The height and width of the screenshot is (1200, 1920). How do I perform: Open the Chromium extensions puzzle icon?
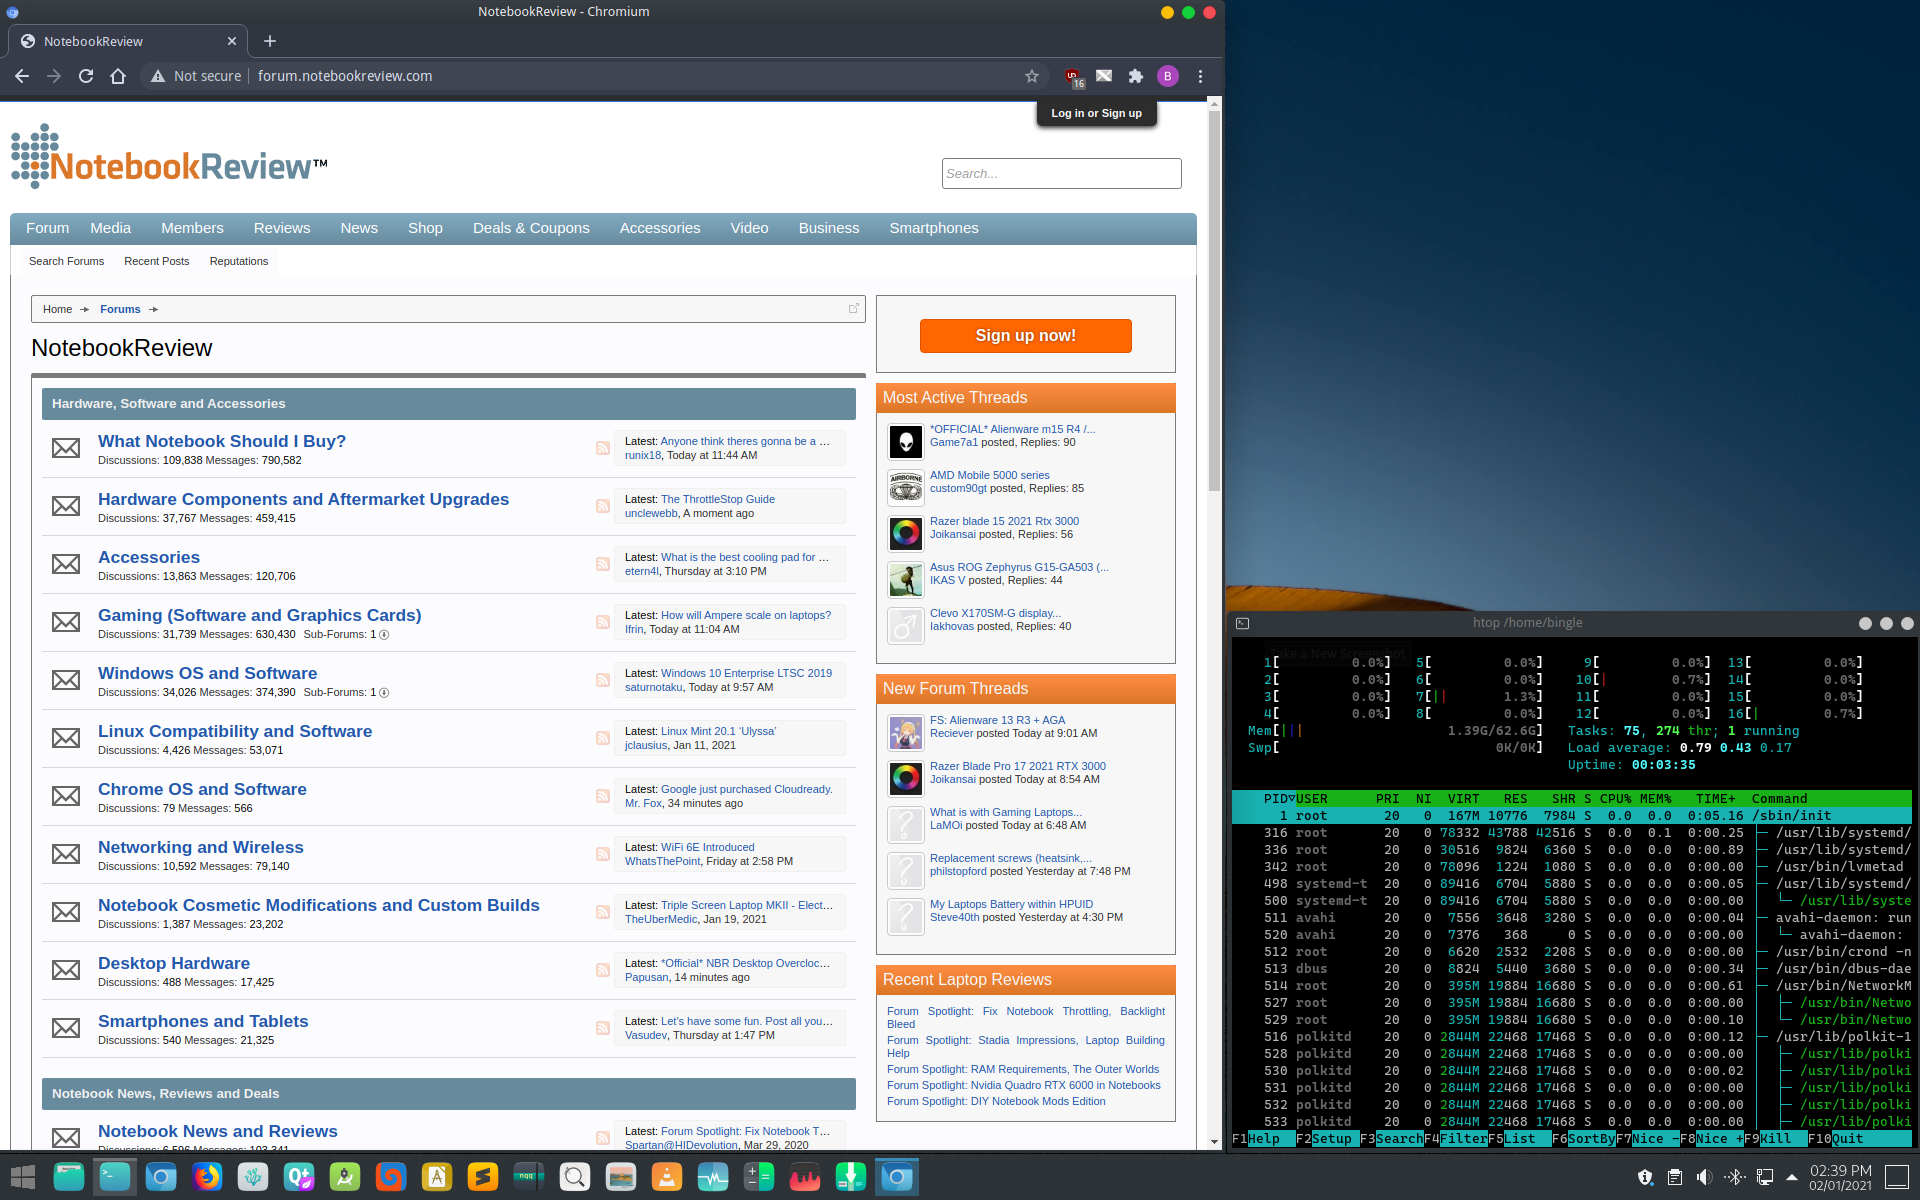click(x=1136, y=76)
